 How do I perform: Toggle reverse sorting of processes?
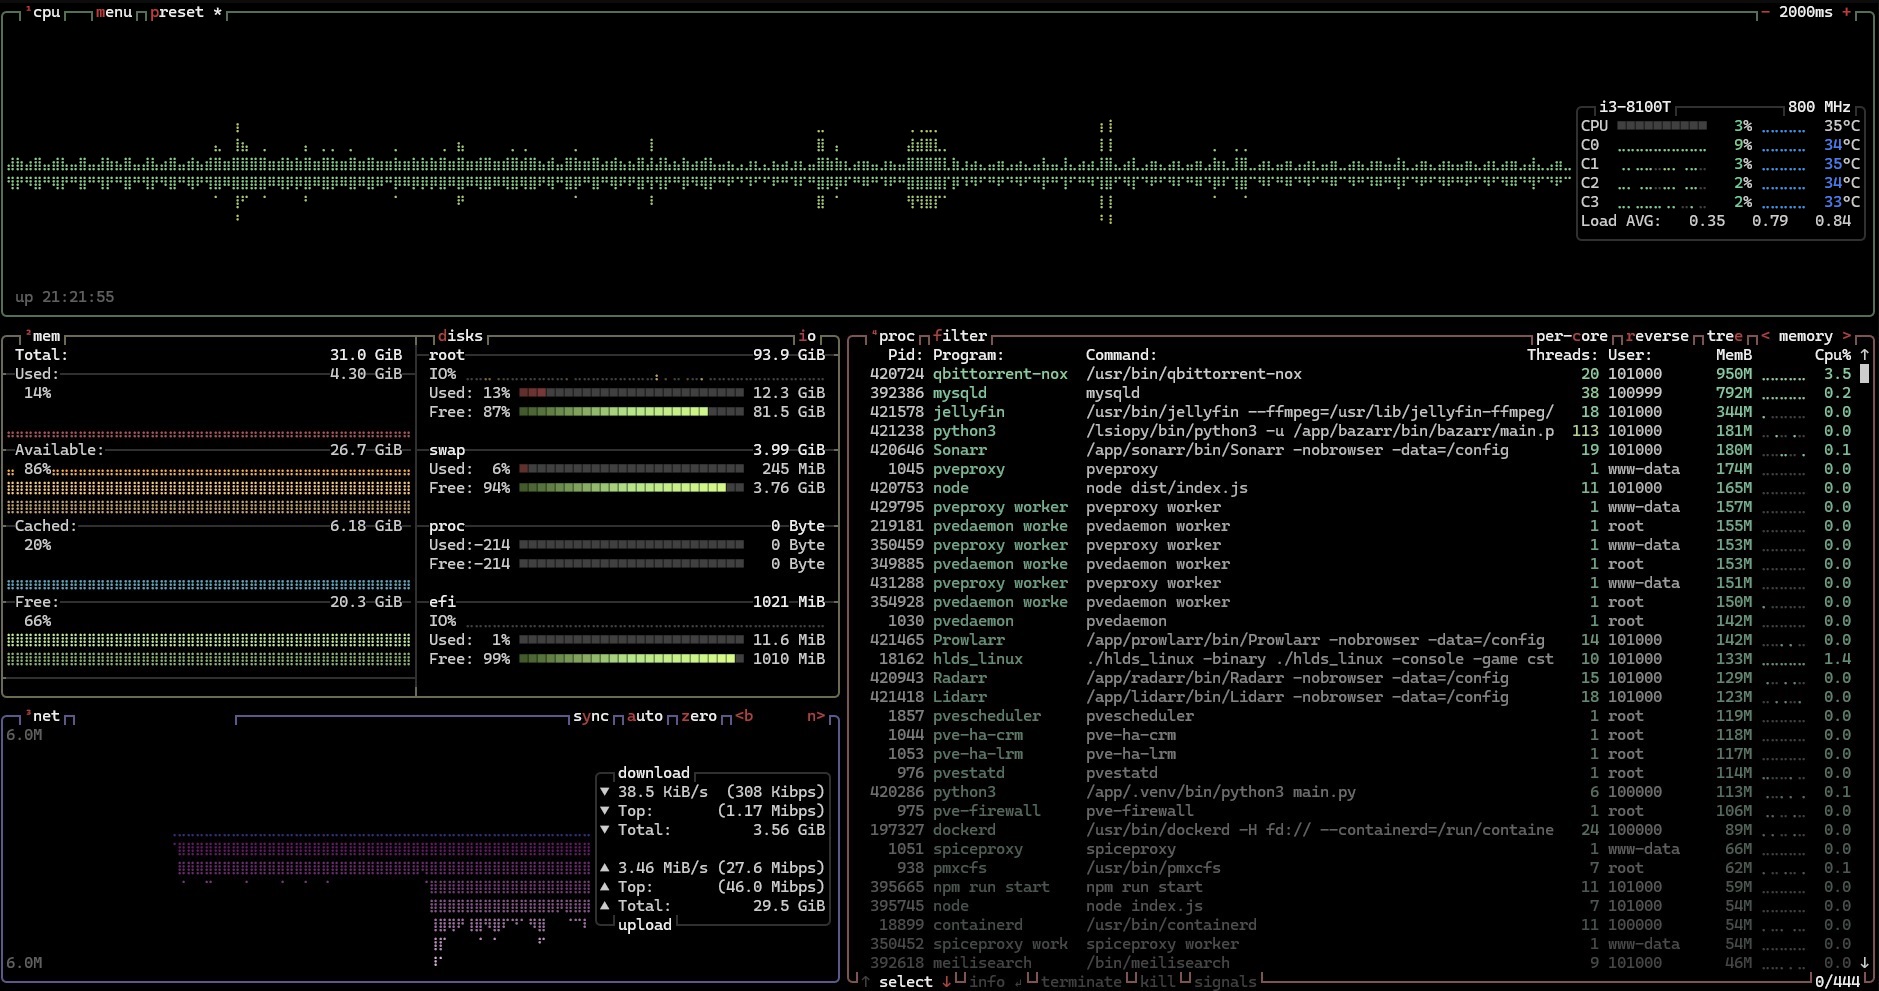(1657, 336)
